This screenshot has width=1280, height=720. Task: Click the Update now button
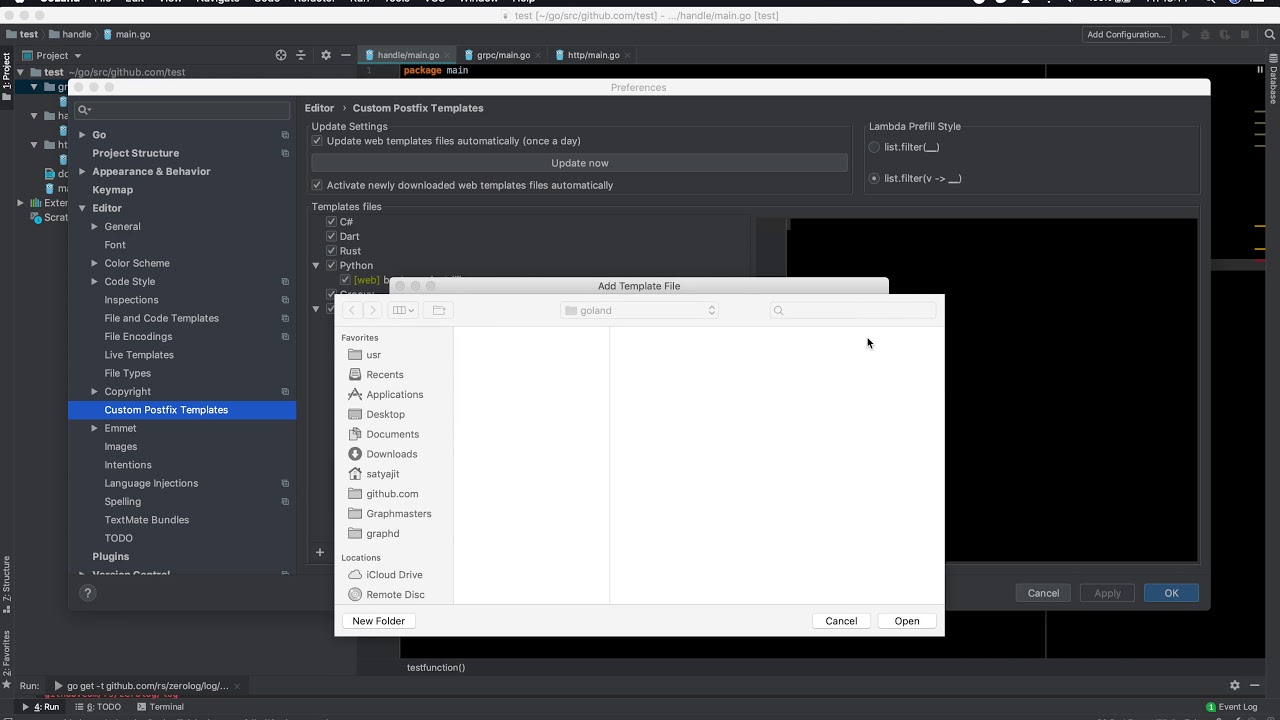coord(579,163)
